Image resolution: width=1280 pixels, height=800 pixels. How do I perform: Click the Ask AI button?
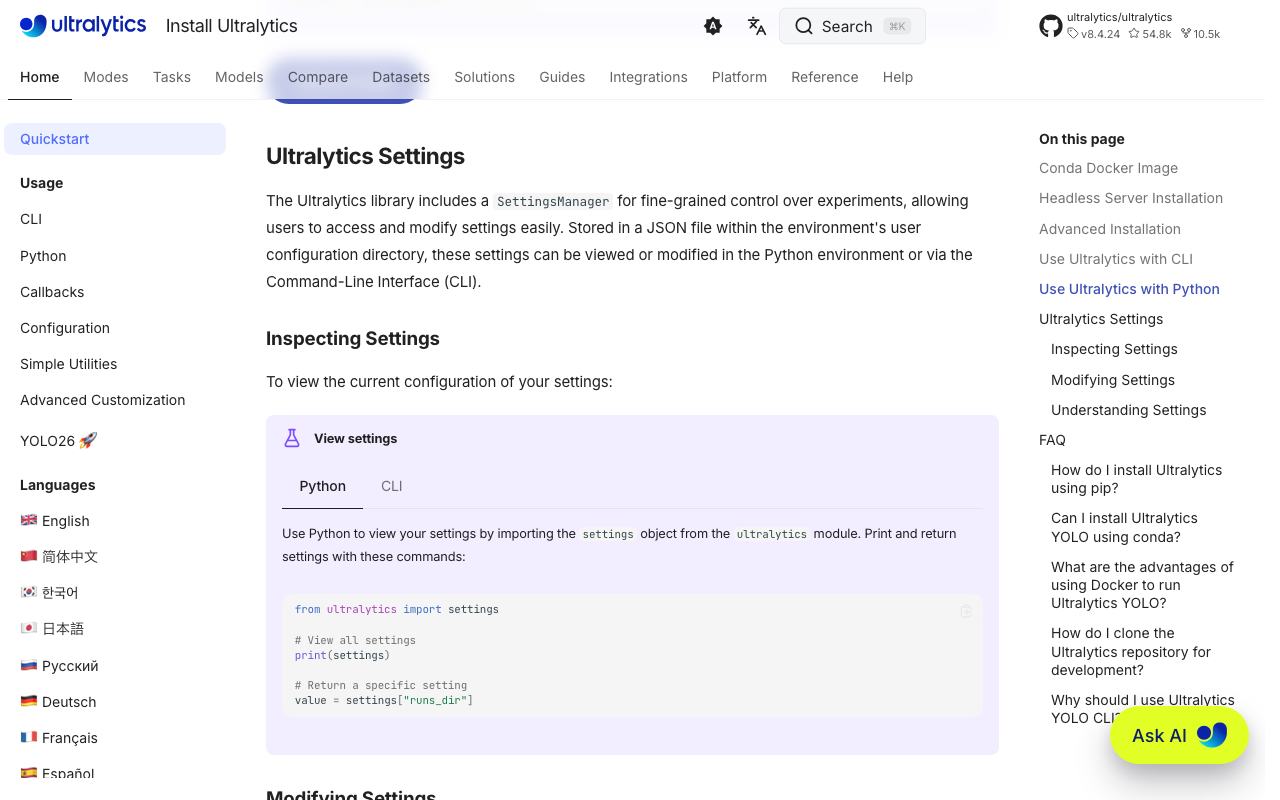pos(1179,735)
